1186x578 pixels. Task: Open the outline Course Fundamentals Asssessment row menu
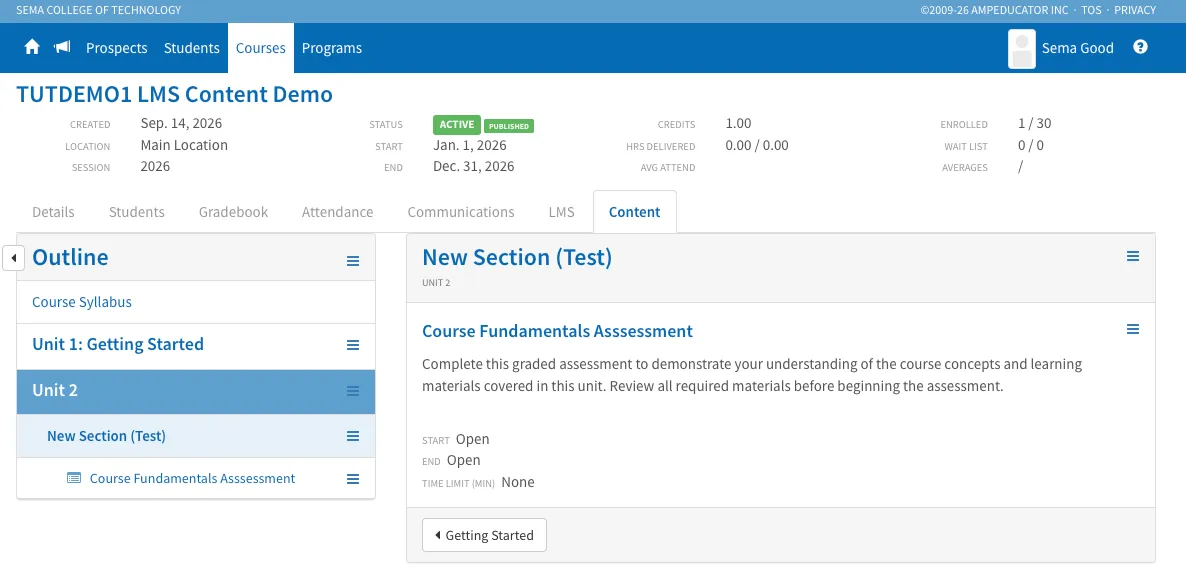point(352,479)
